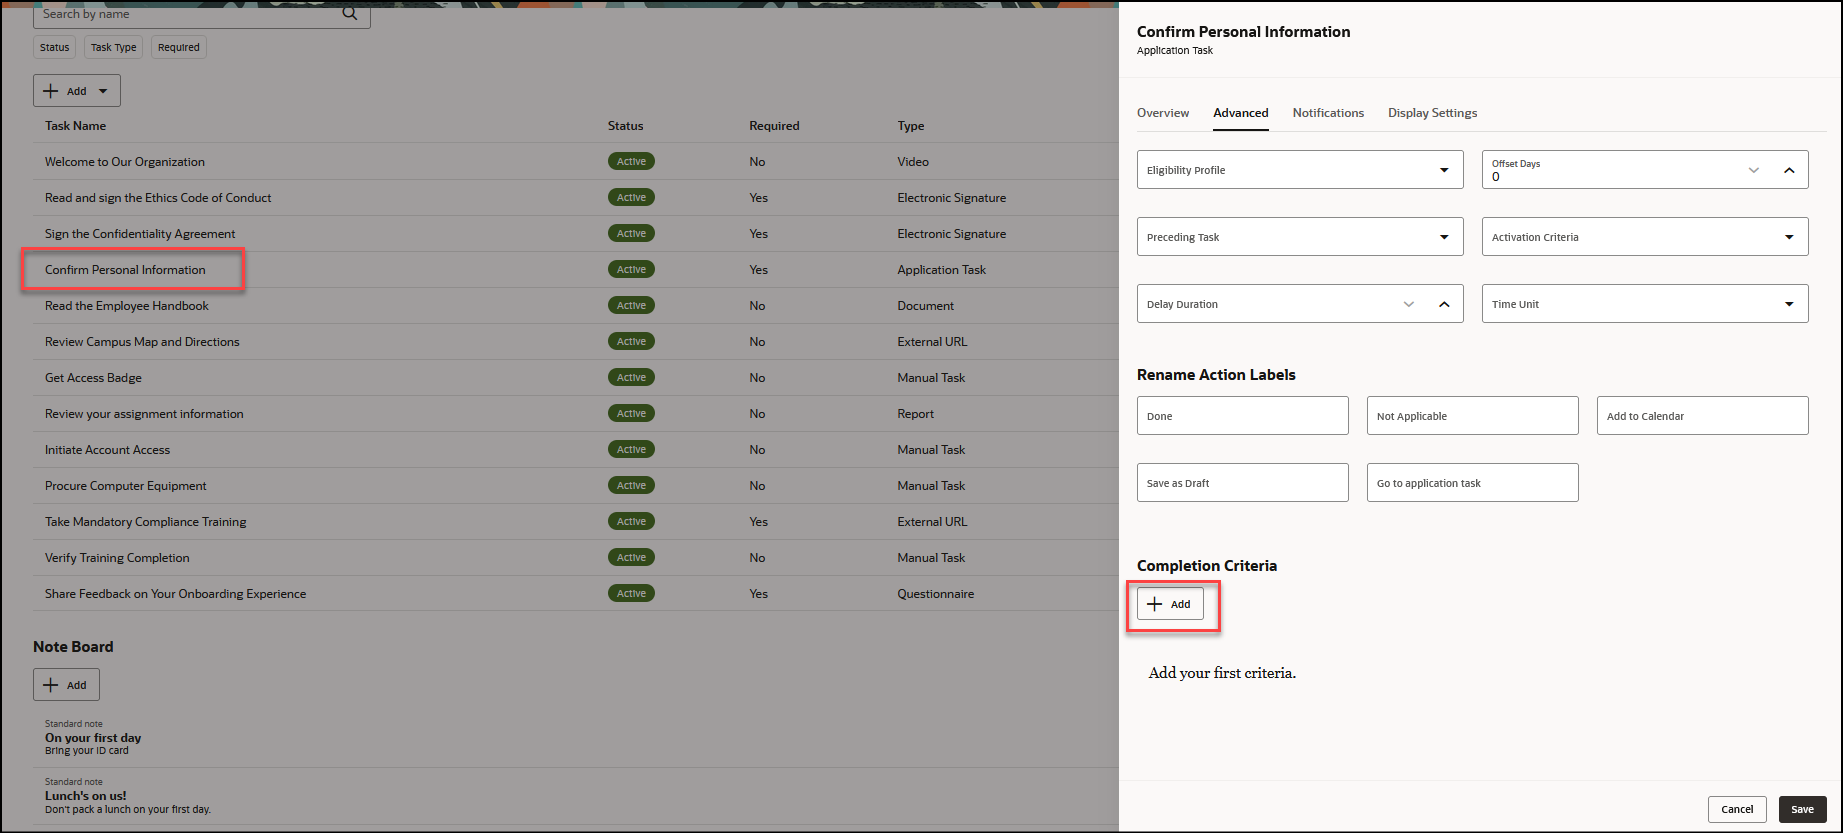1843x833 pixels.
Task: Click the Report type cell
Action: click(x=915, y=414)
